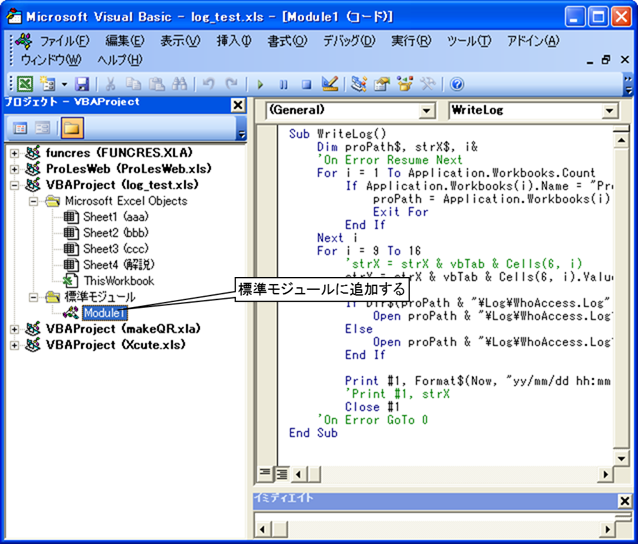This screenshot has width=638, height=544.
Task: Click the Reset stop icon
Action: 306,85
